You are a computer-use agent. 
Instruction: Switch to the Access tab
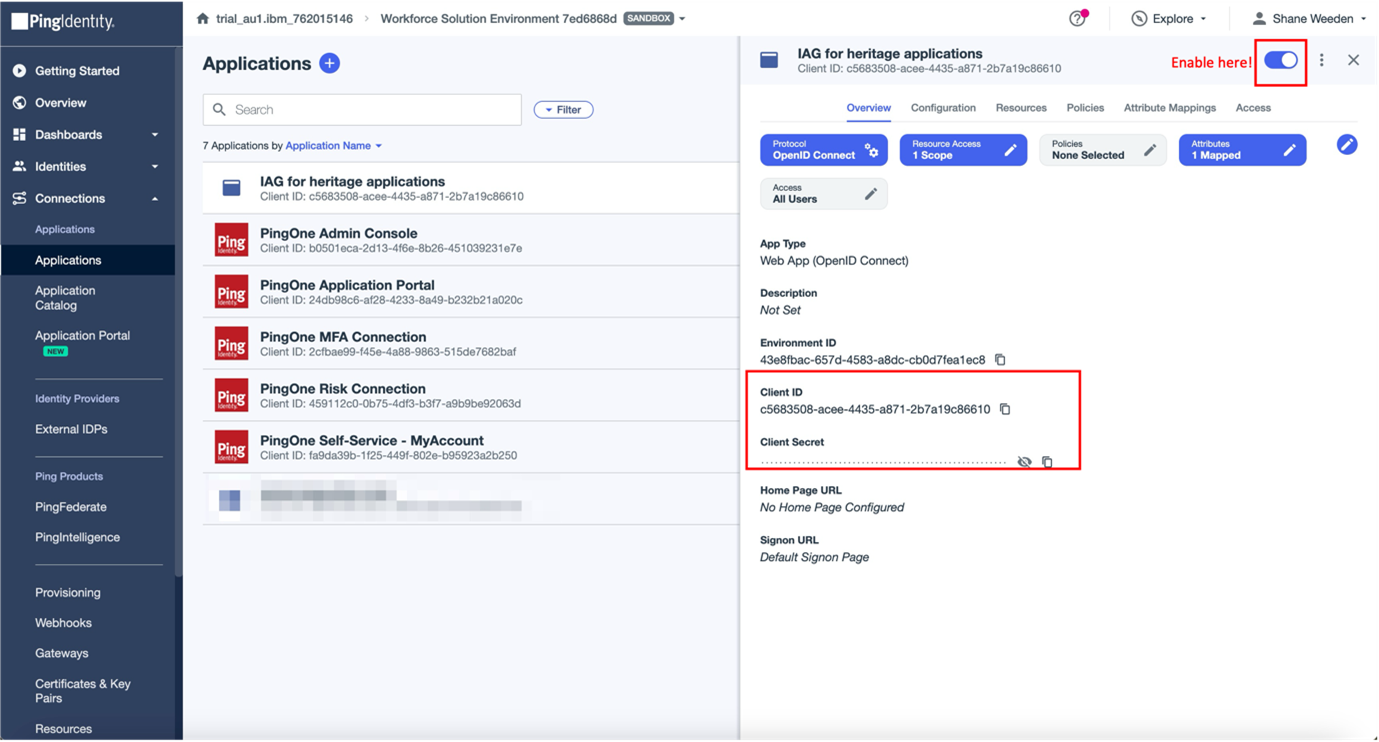[x=1253, y=108]
